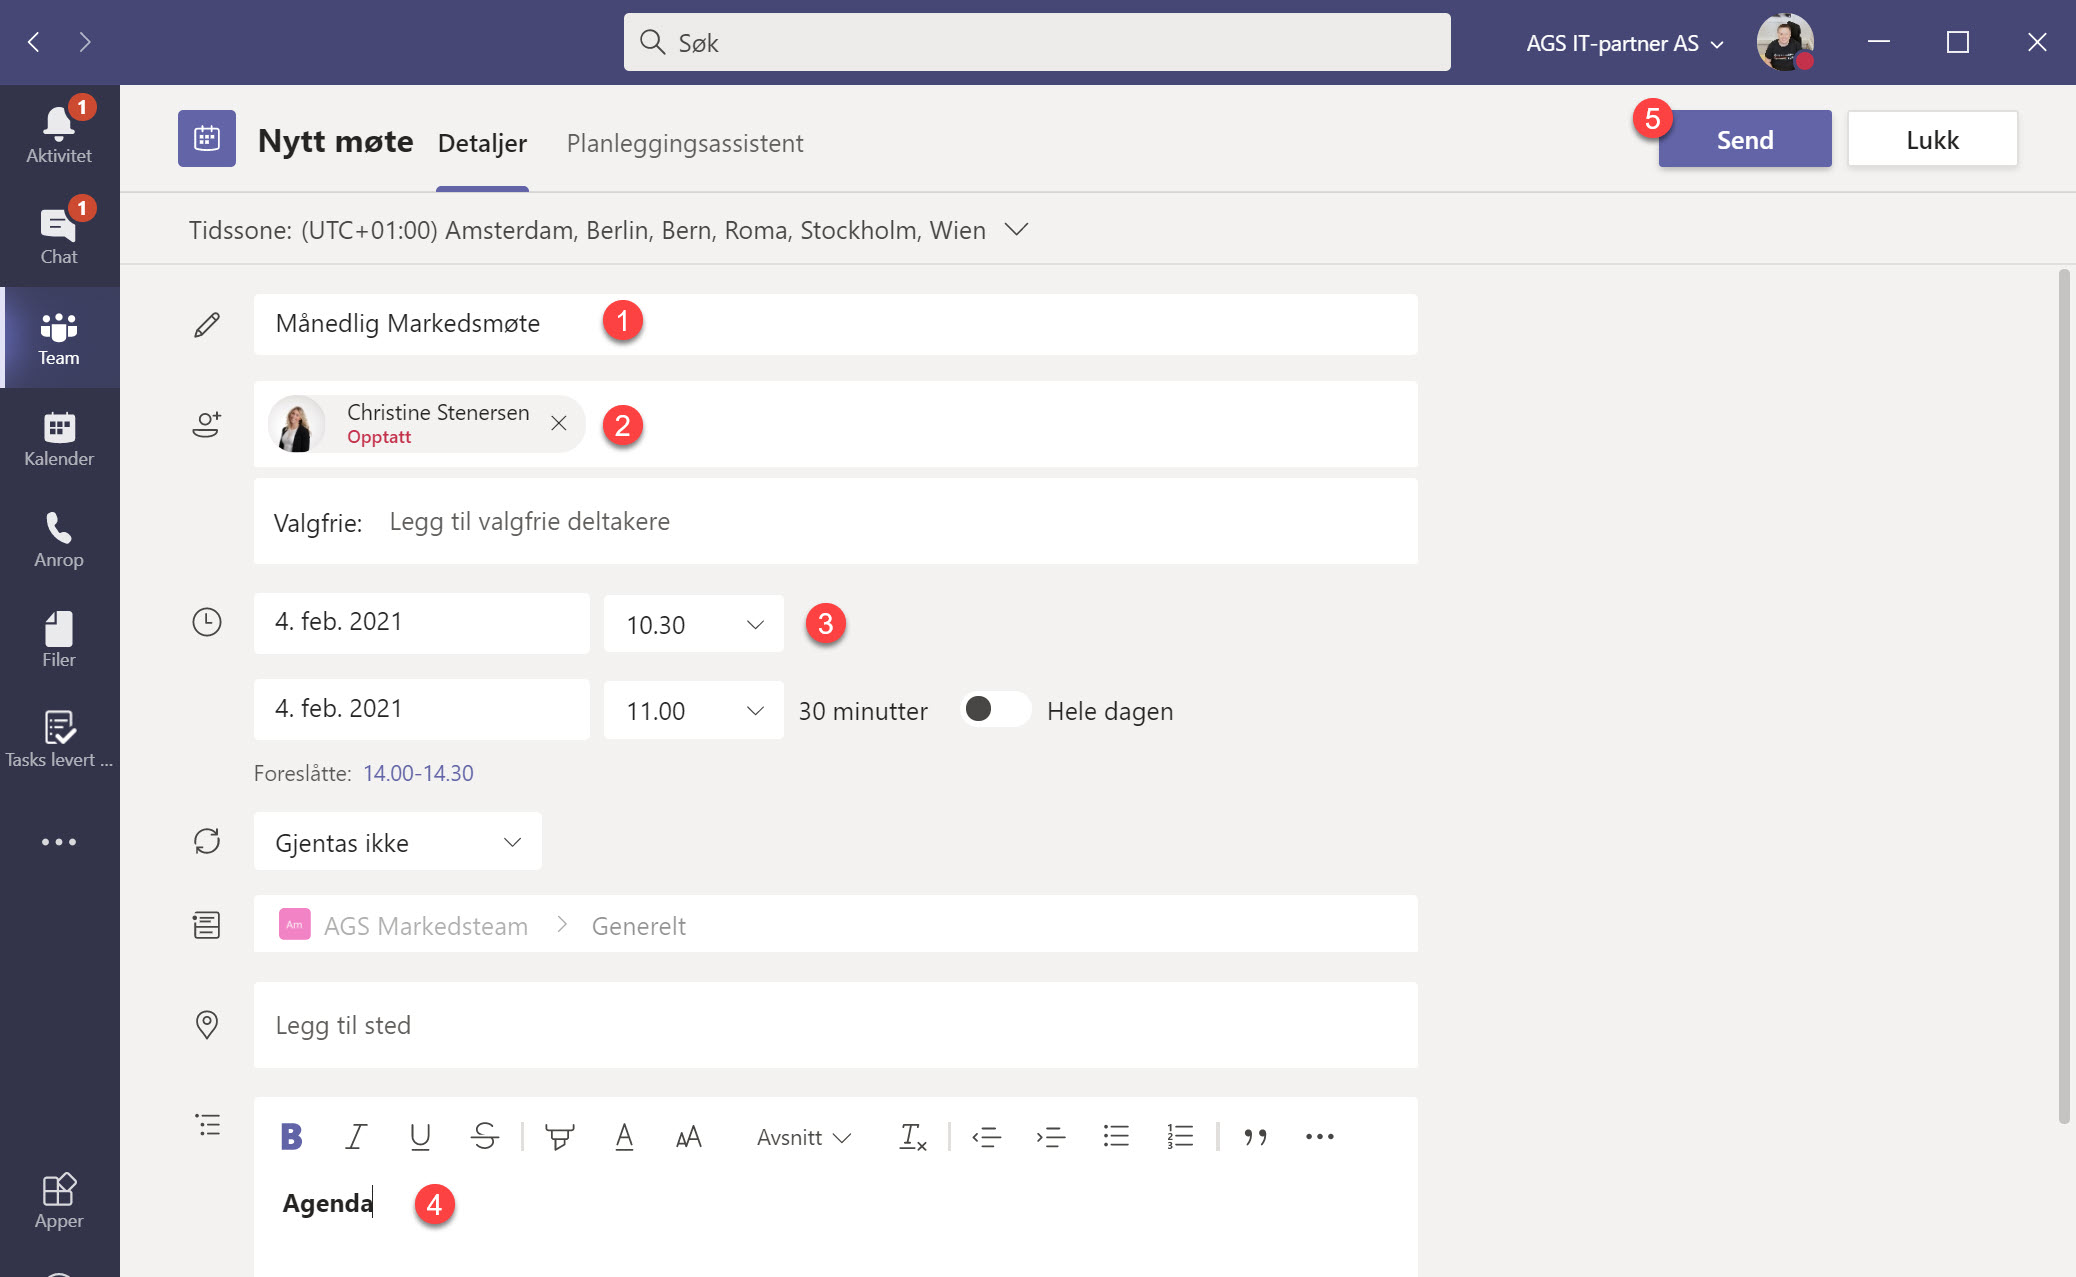Screen dimensions: 2076x1277
Task: Click the underline formatting icon
Action: click(420, 1136)
